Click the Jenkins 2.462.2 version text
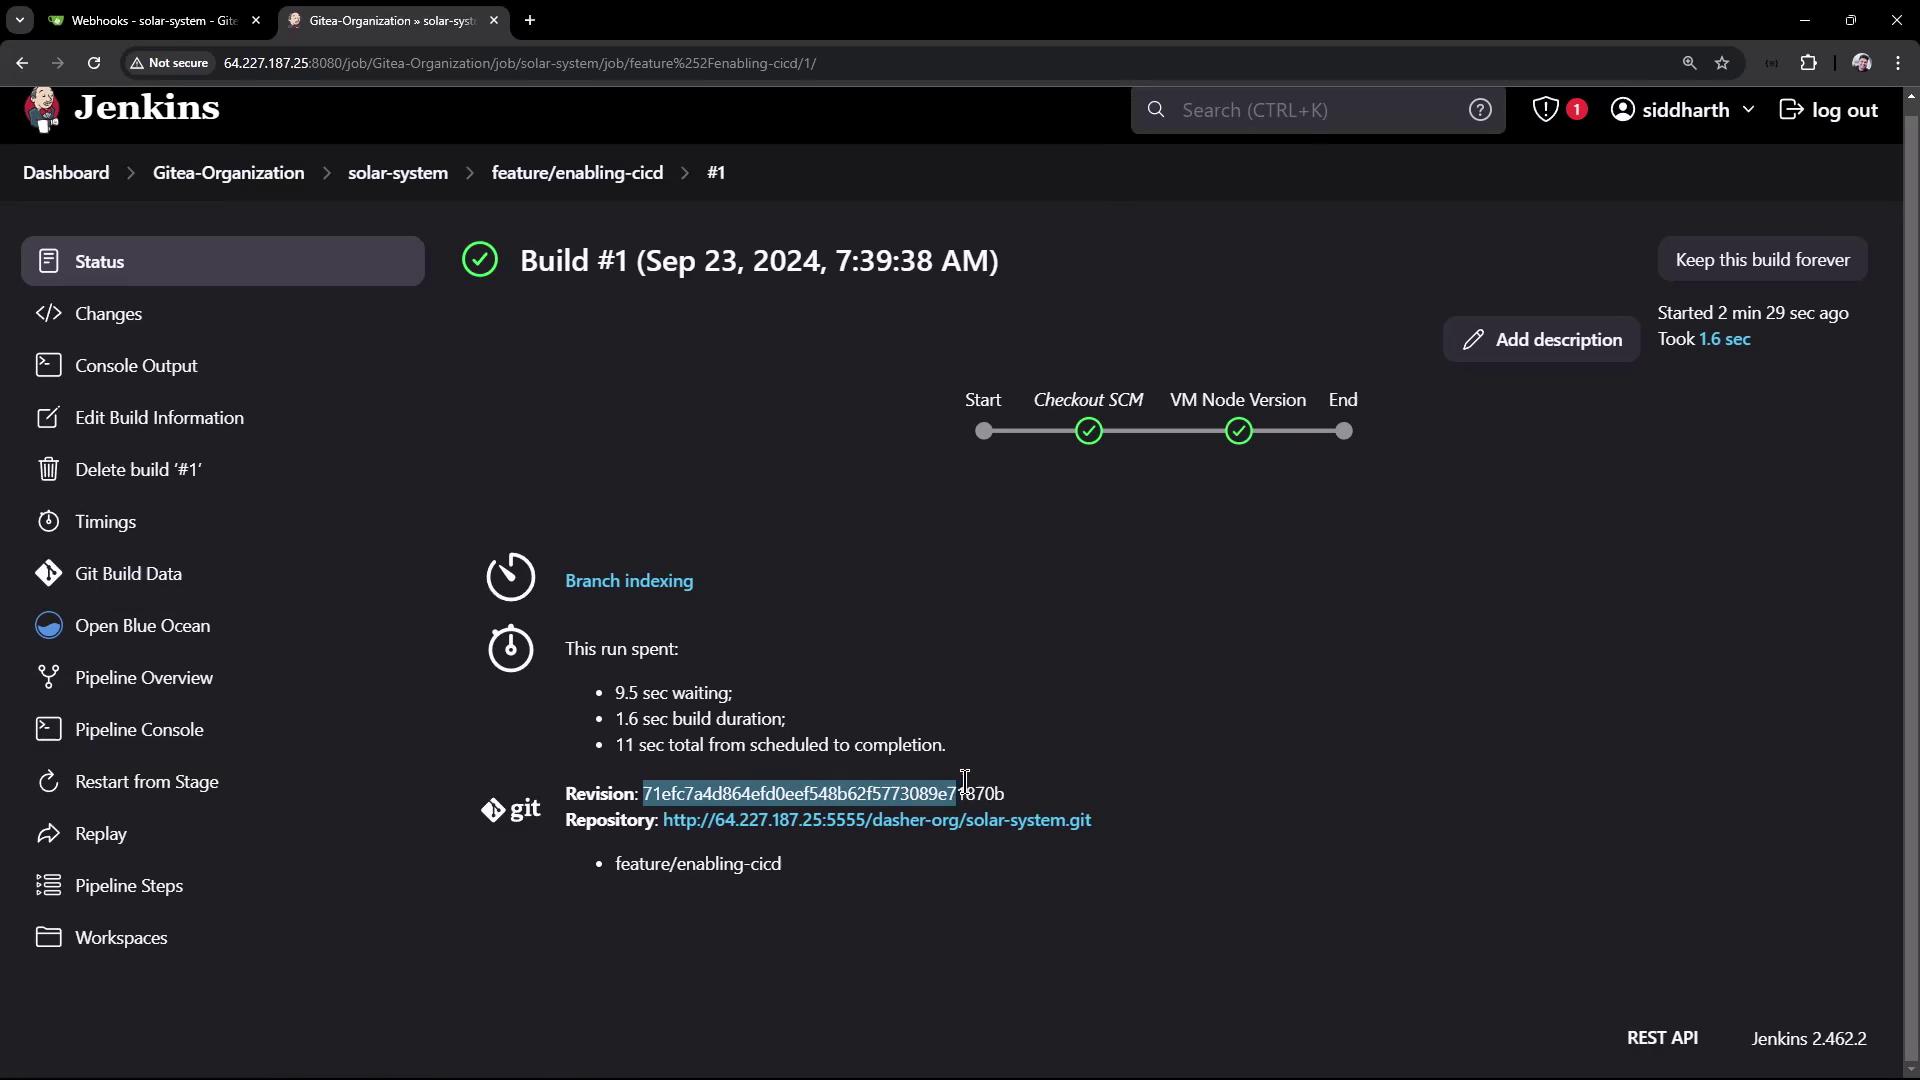This screenshot has width=1920, height=1080. pyautogui.click(x=1809, y=1039)
